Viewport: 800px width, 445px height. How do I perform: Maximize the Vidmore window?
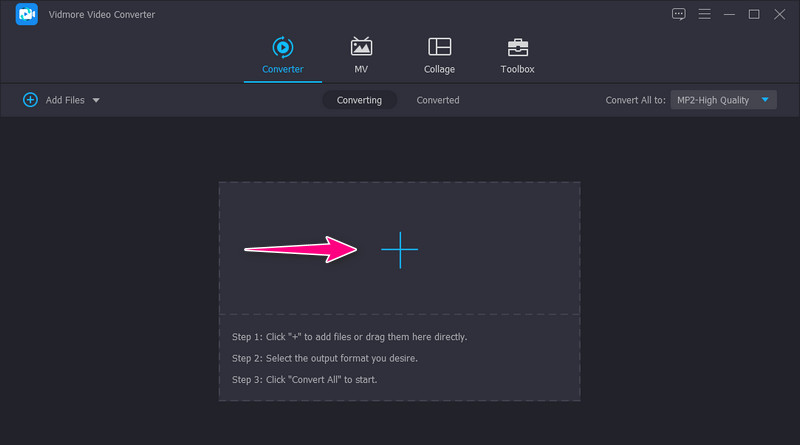754,14
